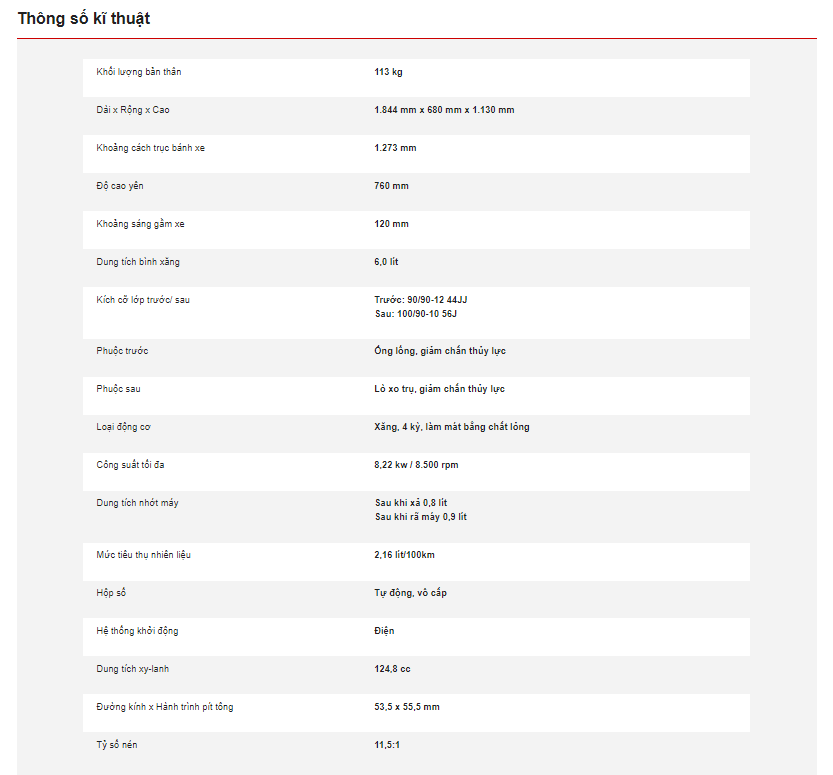The width and height of the screenshot is (833, 775).
Task: Click the "Tự động, vô cấp" gearbox value
Action: (410, 593)
